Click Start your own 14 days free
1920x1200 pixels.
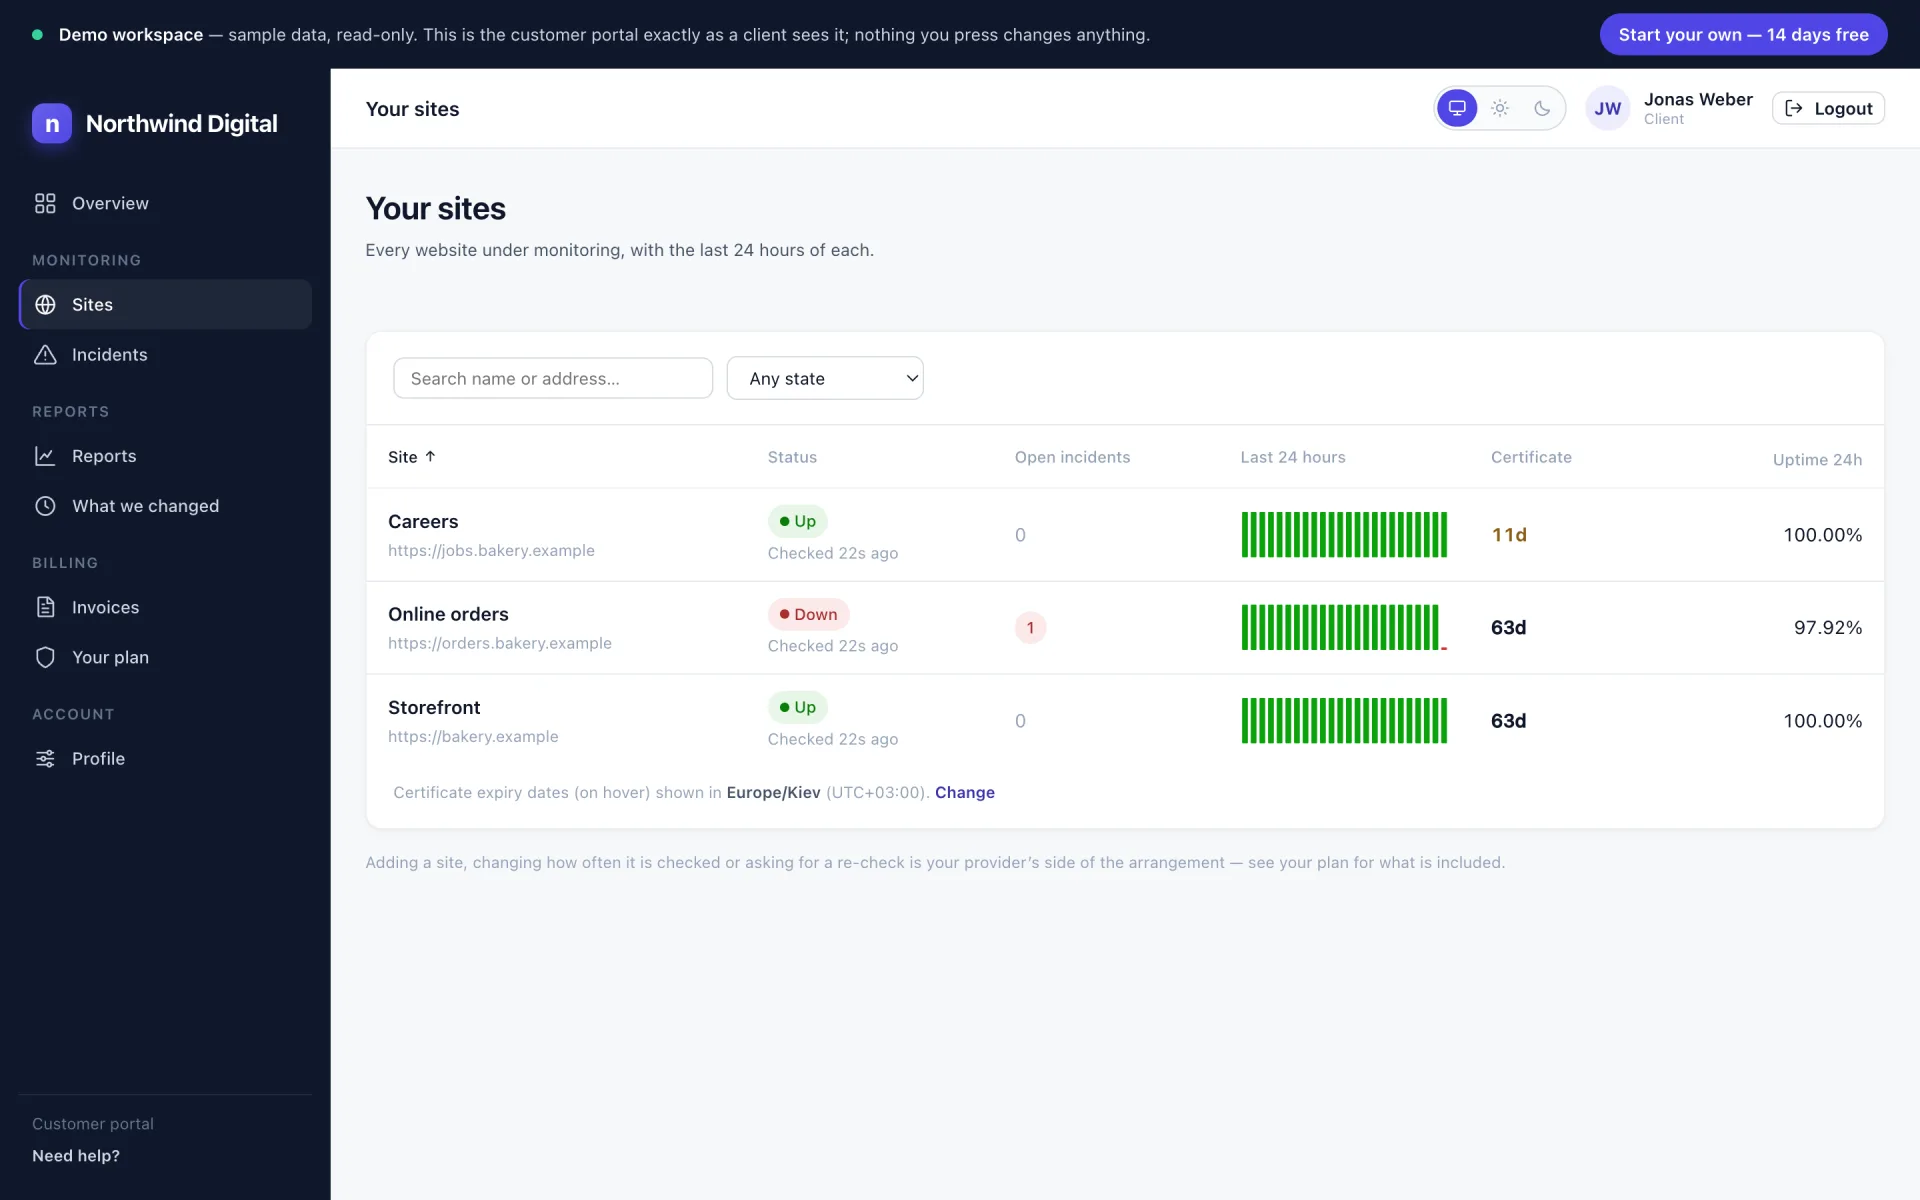tap(1743, 34)
